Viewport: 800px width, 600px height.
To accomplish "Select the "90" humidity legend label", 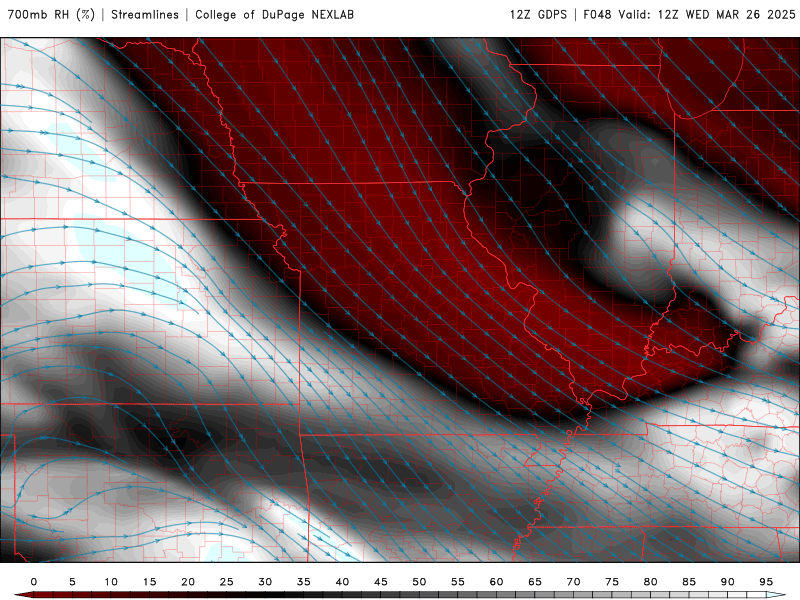I will pos(728,582).
